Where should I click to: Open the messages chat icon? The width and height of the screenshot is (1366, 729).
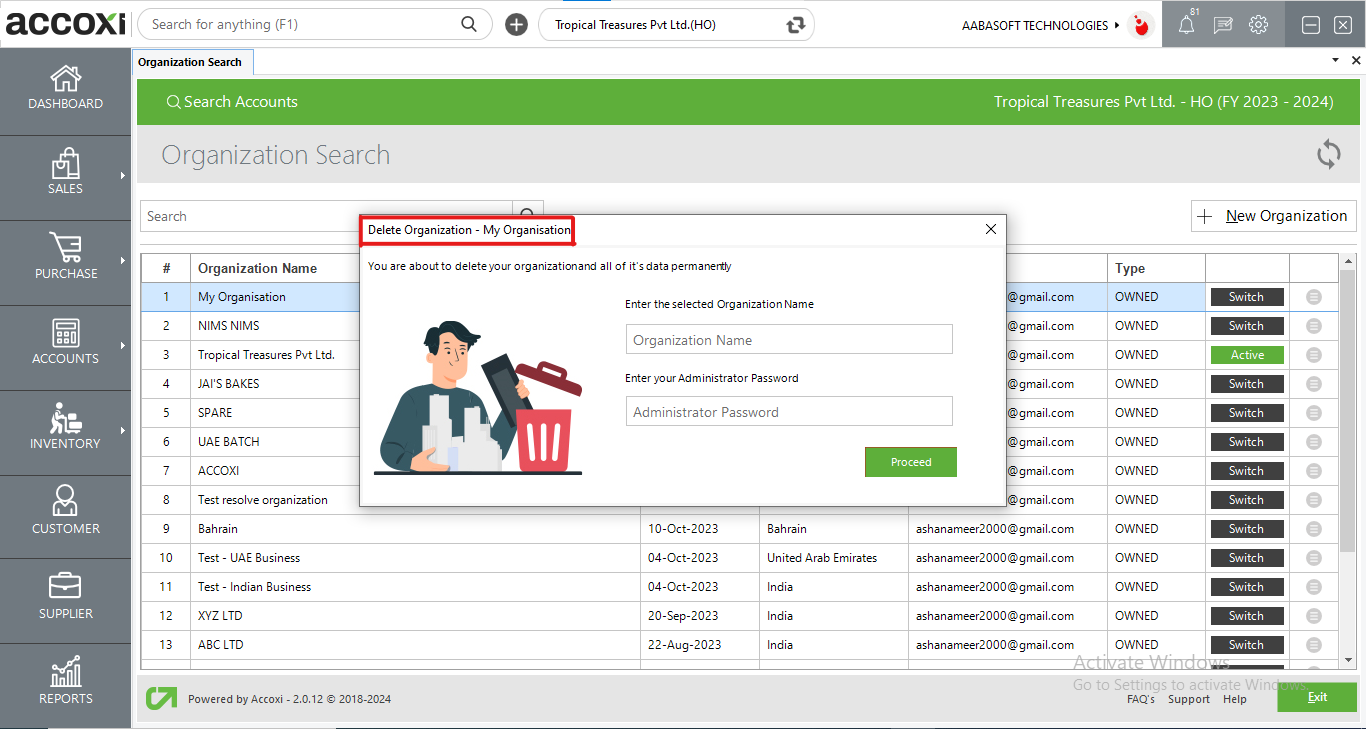[1223, 25]
